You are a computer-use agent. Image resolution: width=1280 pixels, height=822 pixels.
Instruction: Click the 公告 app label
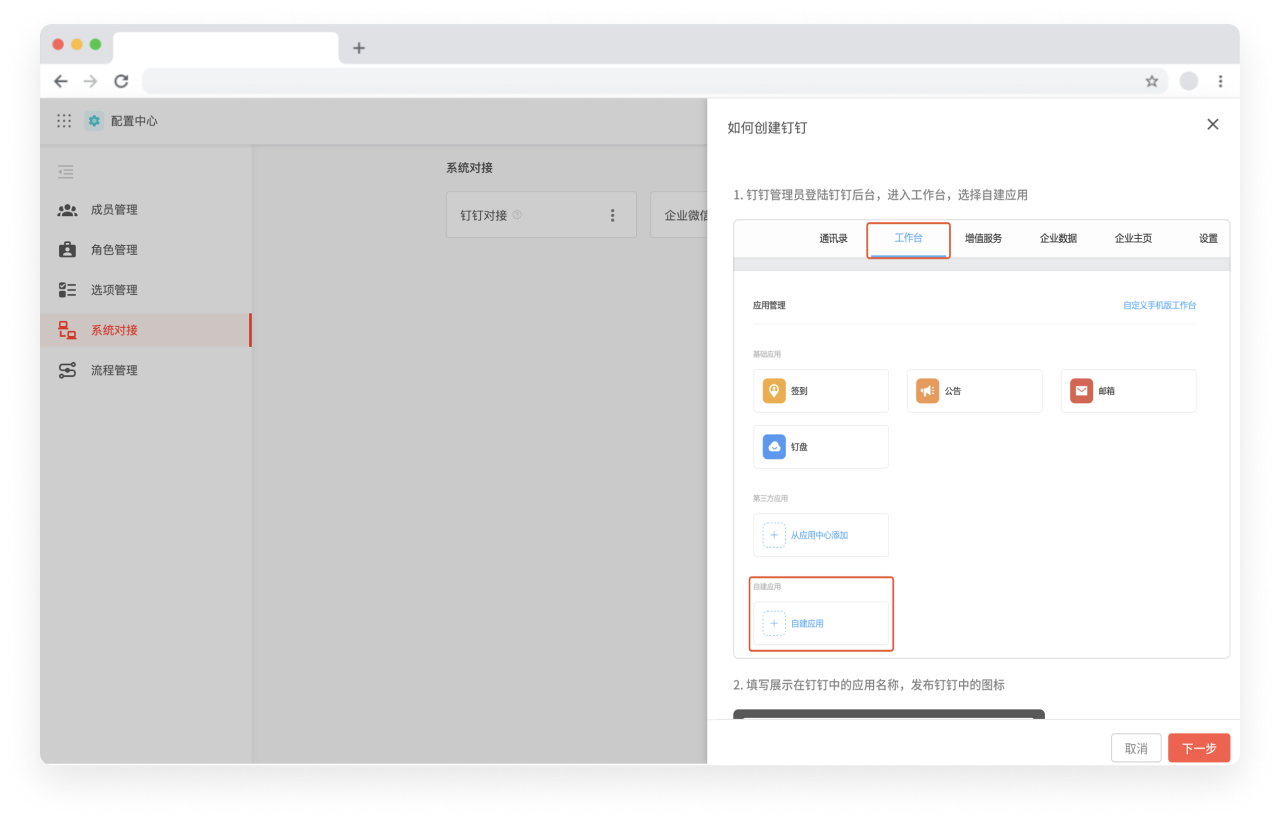tap(953, 391)
